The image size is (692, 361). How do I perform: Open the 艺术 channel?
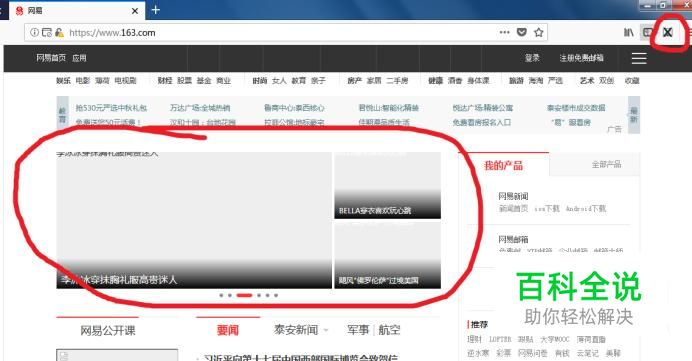click(587, 81)
